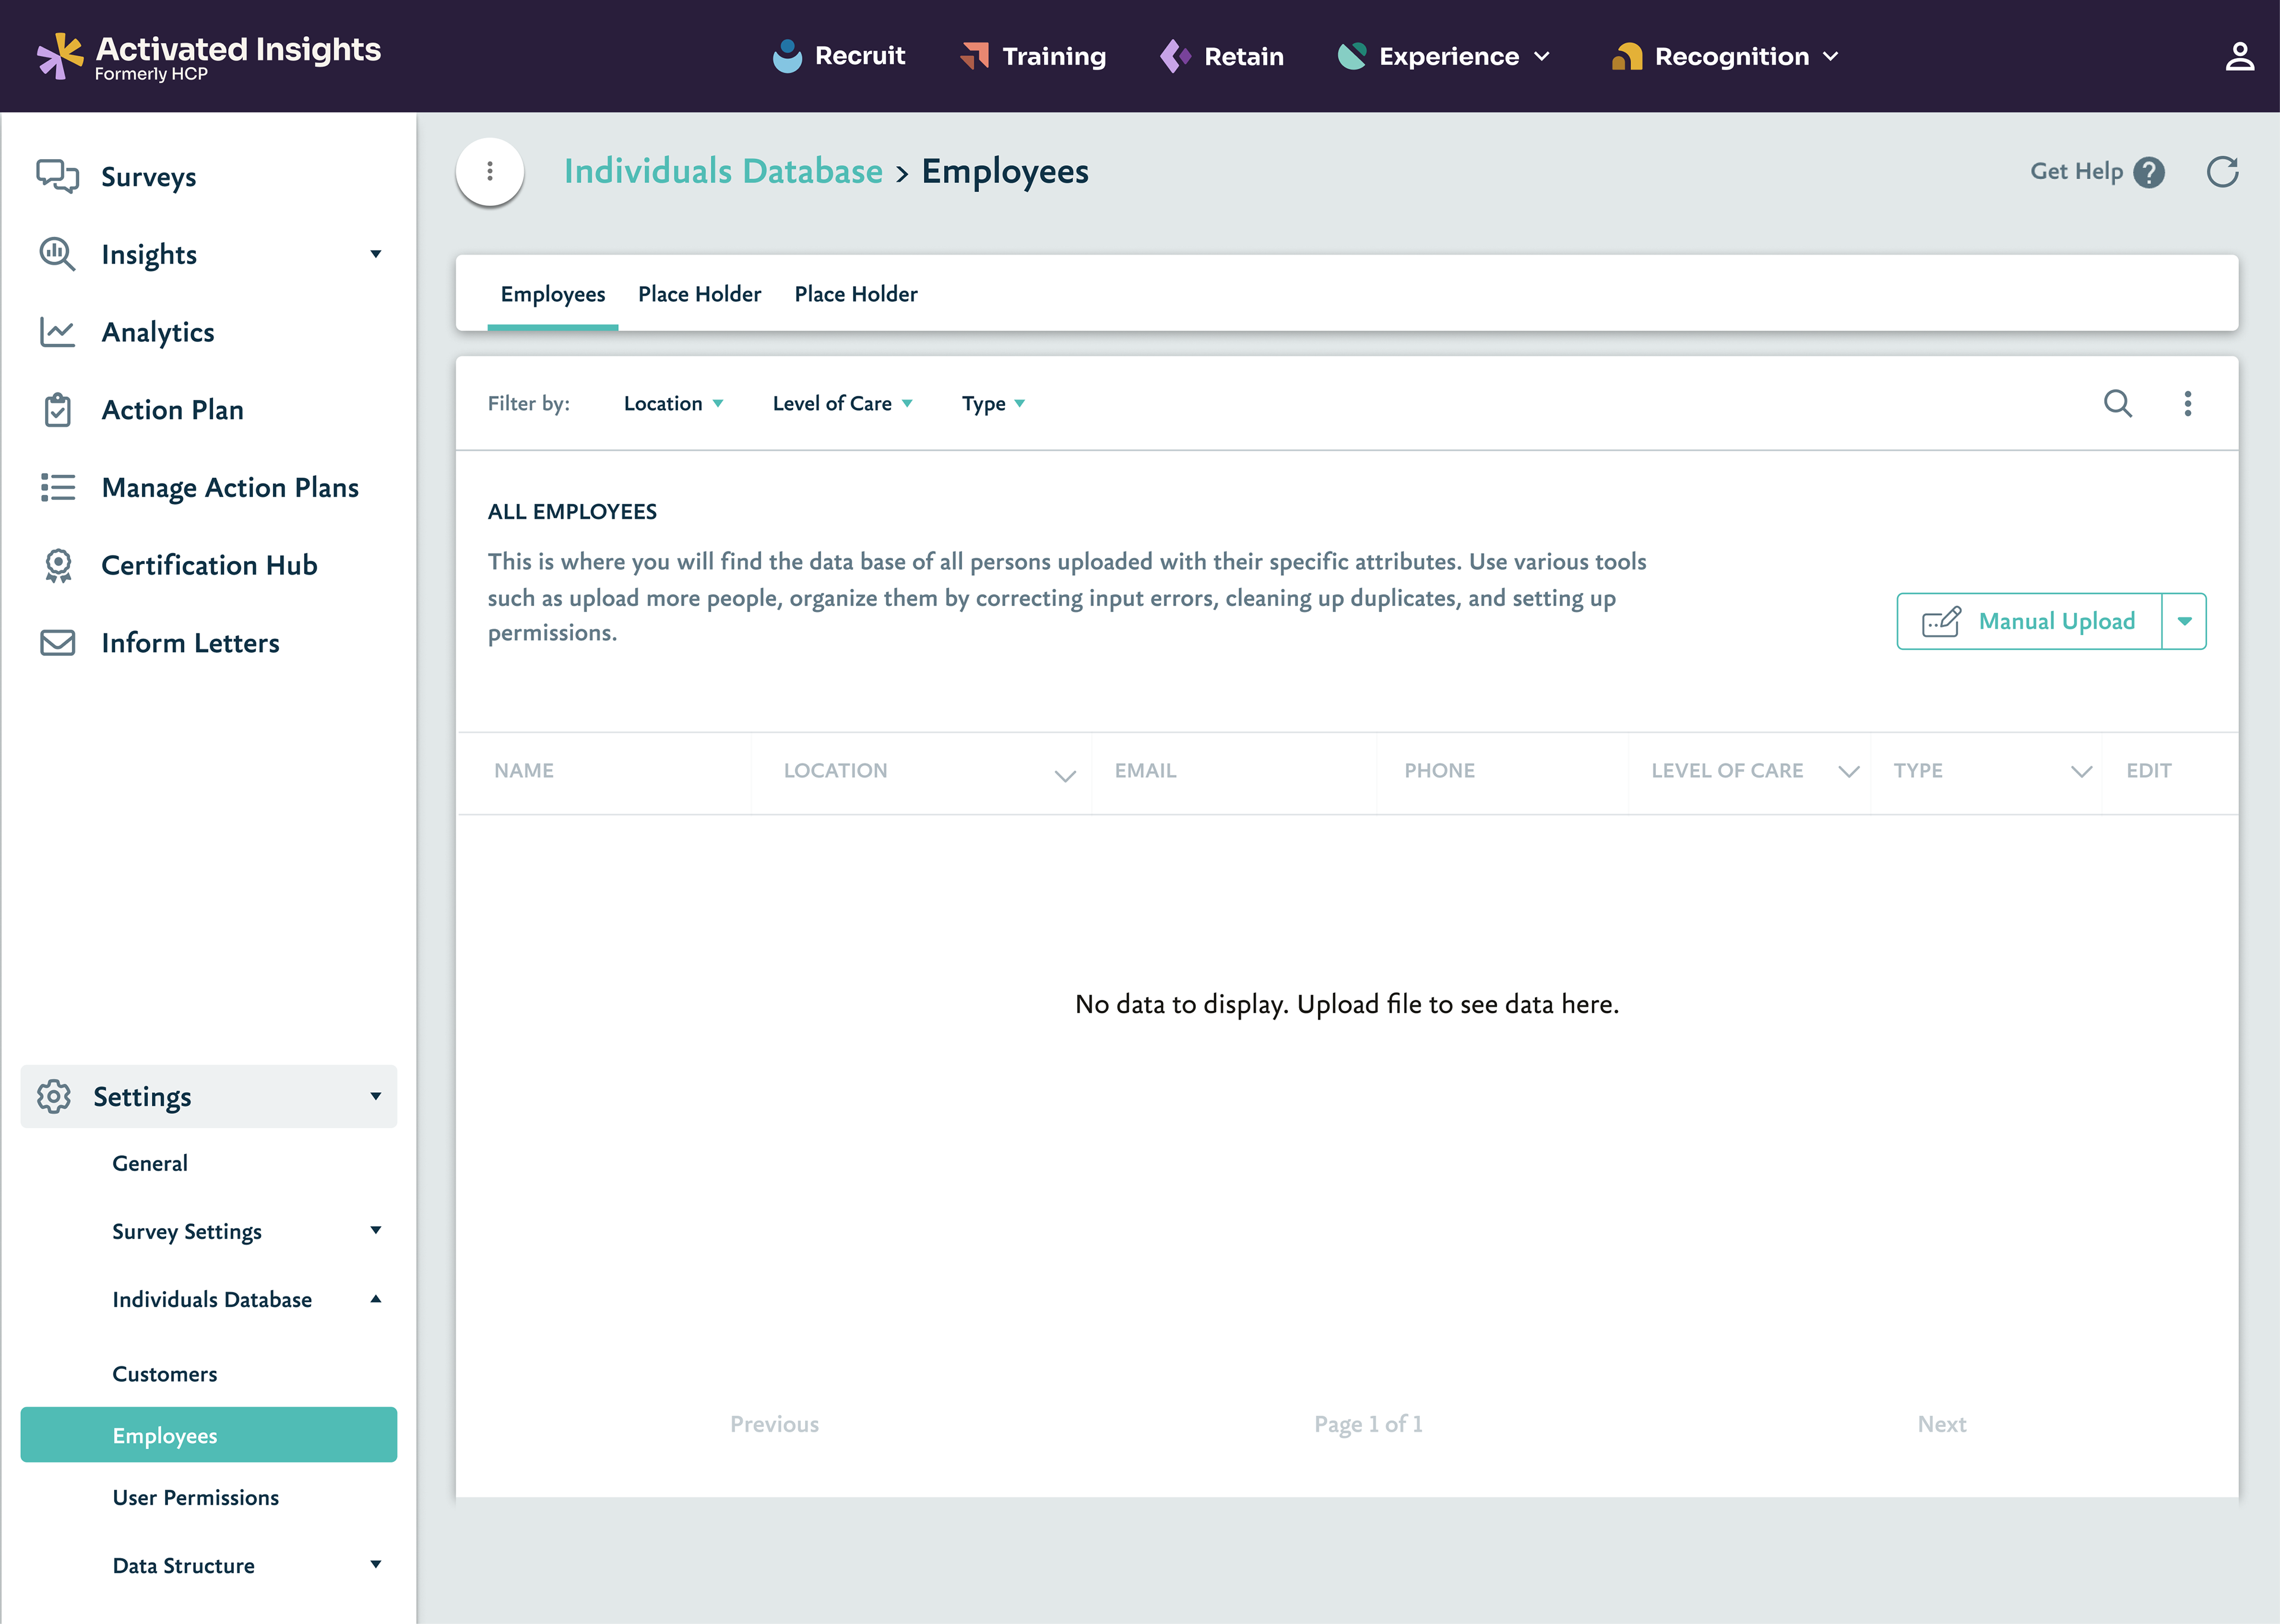The image size is (2280, 1624).
Task: Click the Manual Upload button
Action: (x=2029, y=621)
